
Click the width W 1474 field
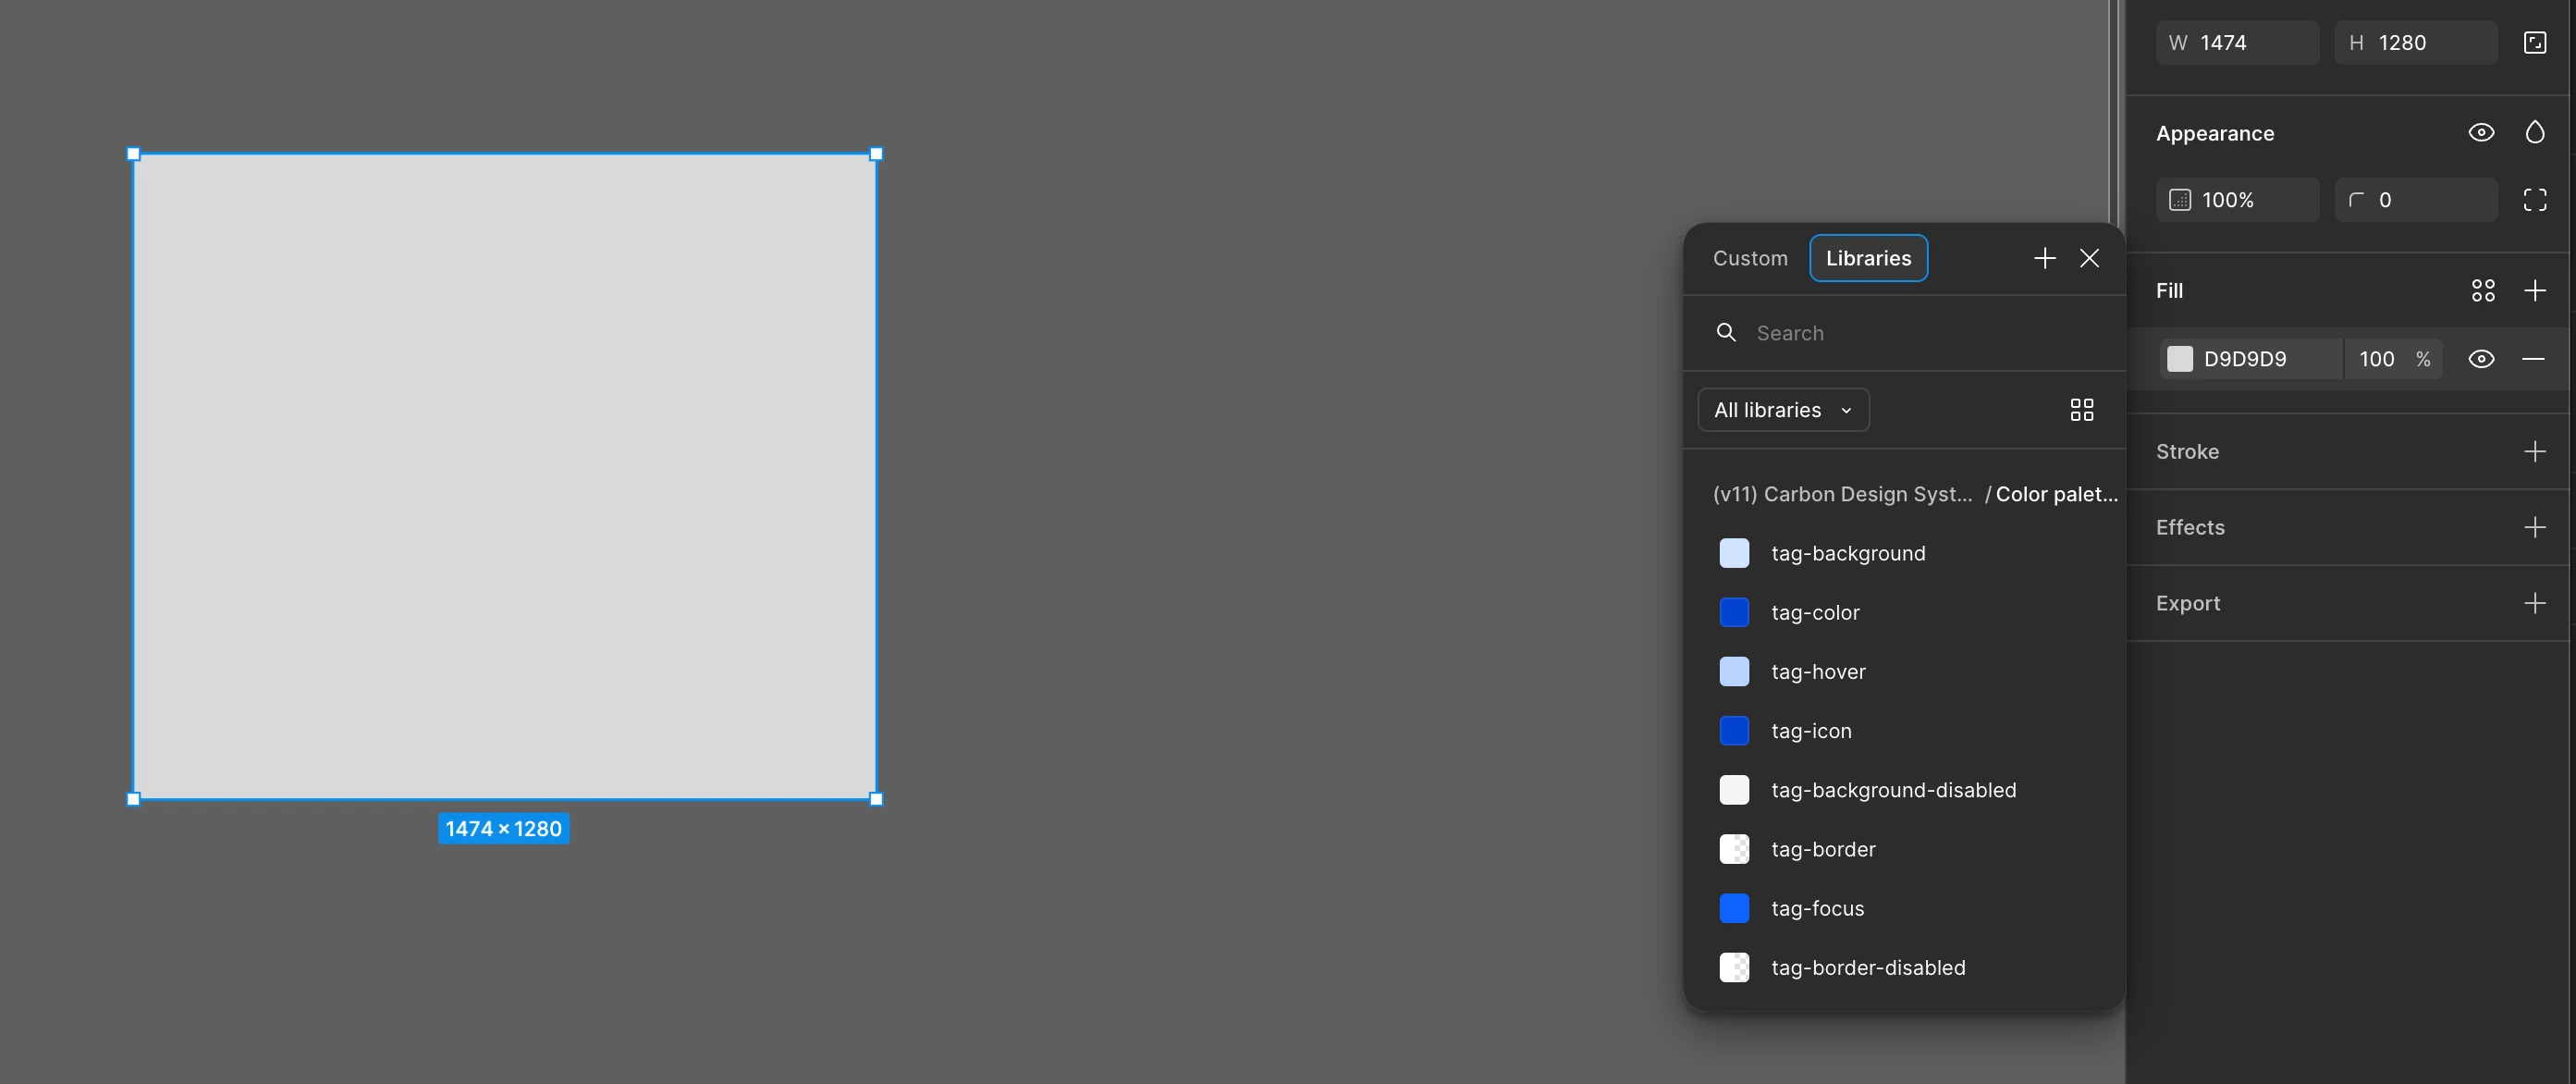tap(2237, 43)
